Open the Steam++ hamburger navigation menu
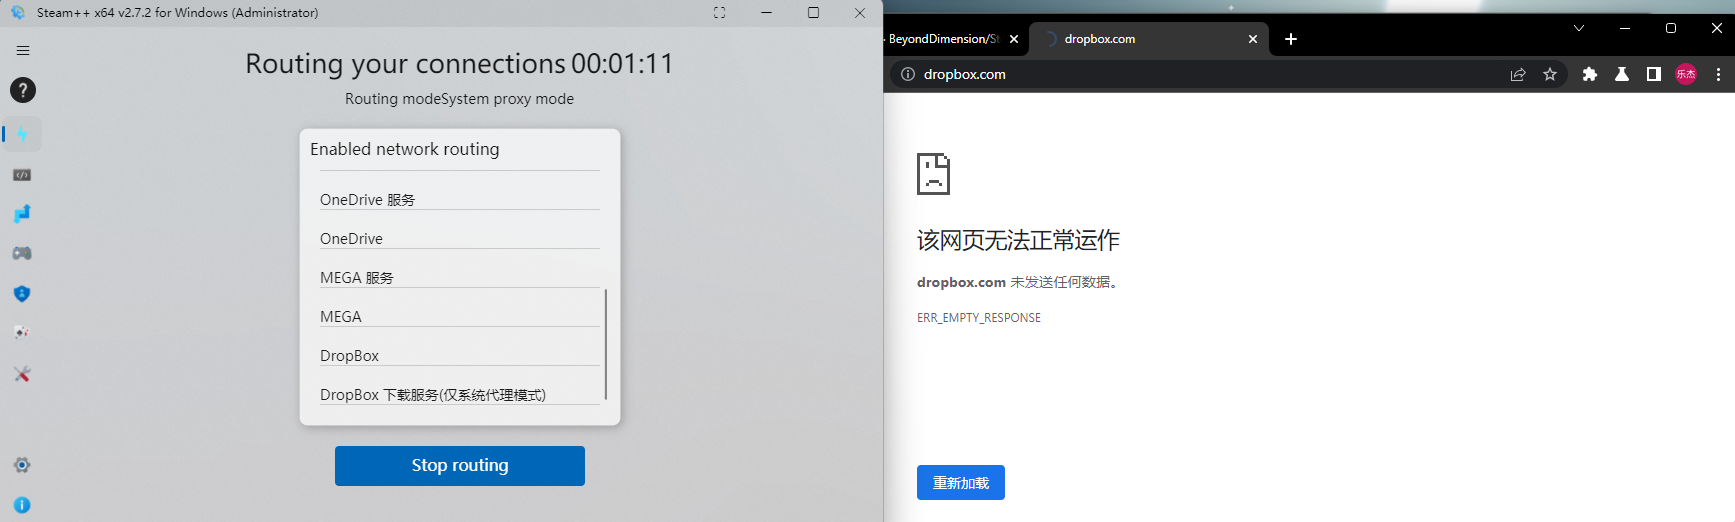Viewport: 1735px width, 522px height. tap(23, 50)
